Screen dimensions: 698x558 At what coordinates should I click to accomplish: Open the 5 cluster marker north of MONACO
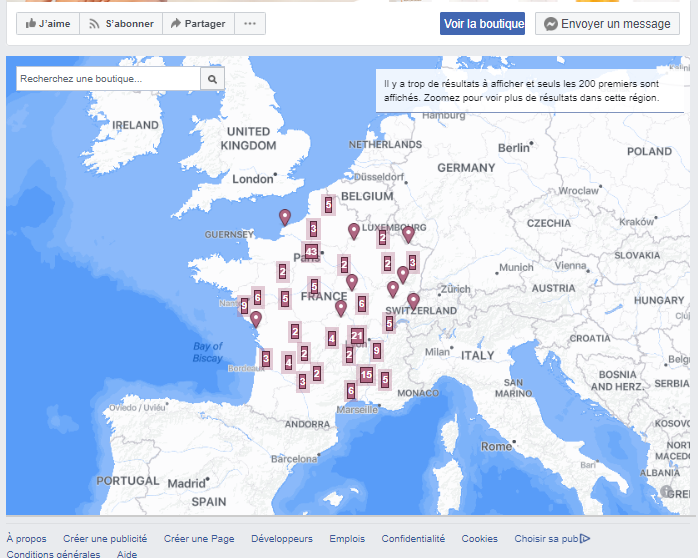pos(385,380)
